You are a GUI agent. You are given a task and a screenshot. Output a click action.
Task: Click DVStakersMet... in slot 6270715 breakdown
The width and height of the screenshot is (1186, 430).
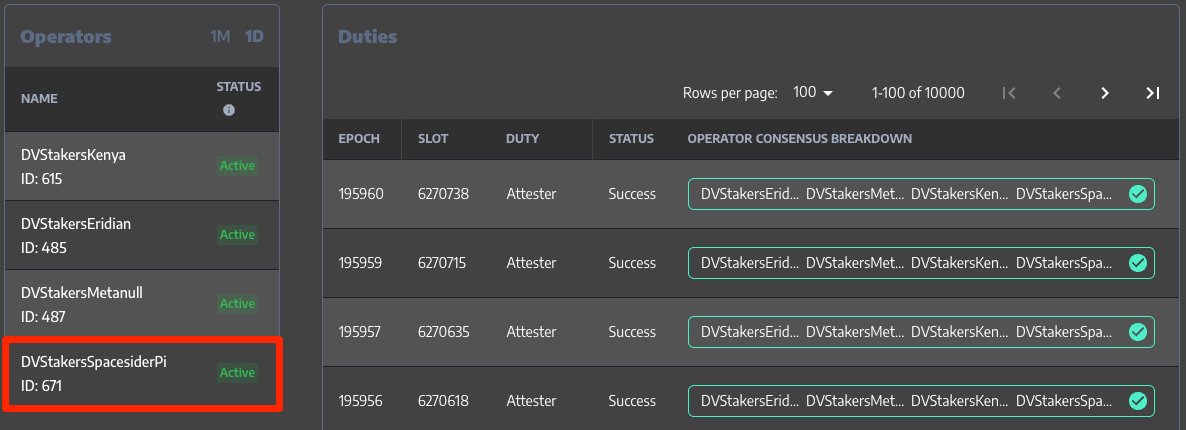pos(855,263)
